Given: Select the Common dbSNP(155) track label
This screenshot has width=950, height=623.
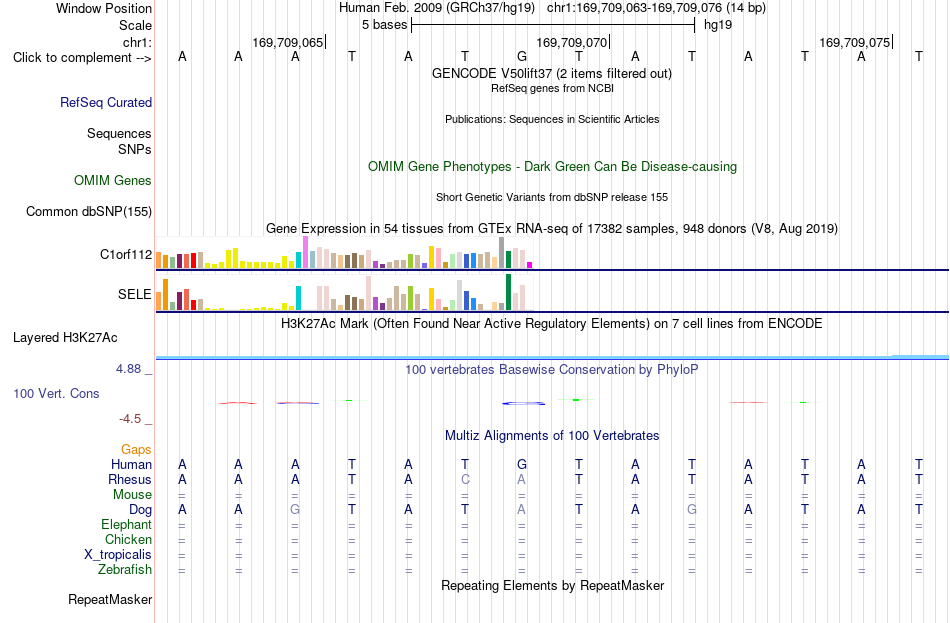Looking at the screenshot, I should pos(88,212).
